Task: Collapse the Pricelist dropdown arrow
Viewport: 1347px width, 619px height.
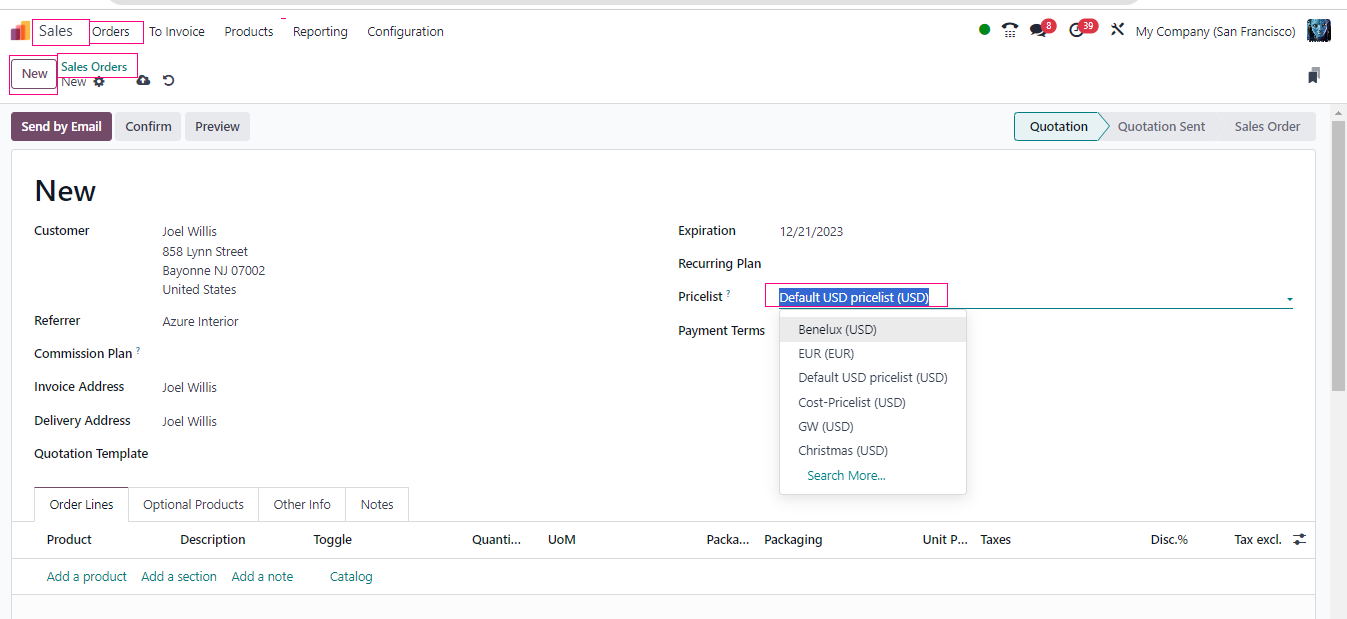Action: coord(1289,299)
